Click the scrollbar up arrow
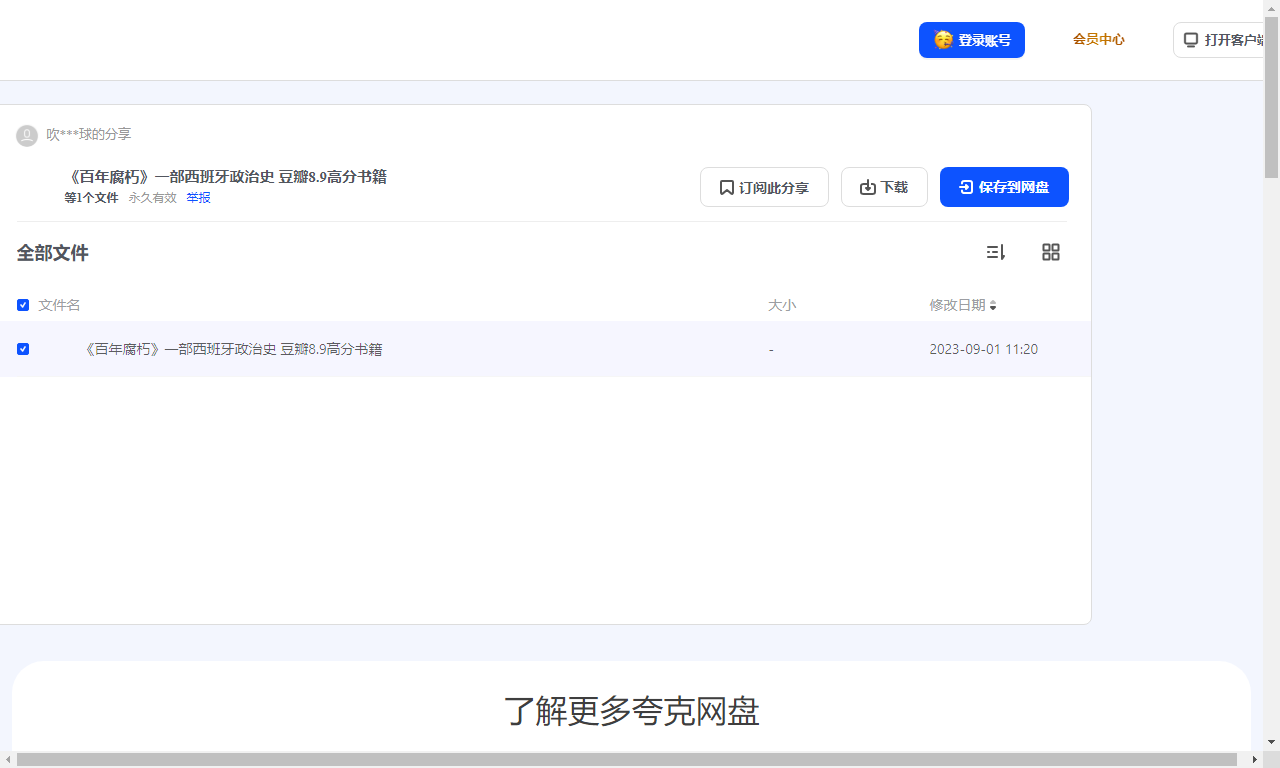The image size is (1280, 768). tap(1271, 8)
